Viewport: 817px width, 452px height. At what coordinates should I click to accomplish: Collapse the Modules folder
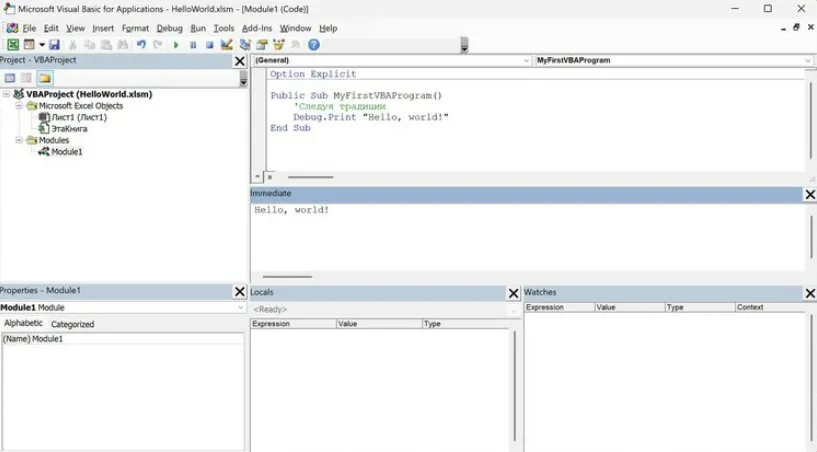tap(19, 140)
